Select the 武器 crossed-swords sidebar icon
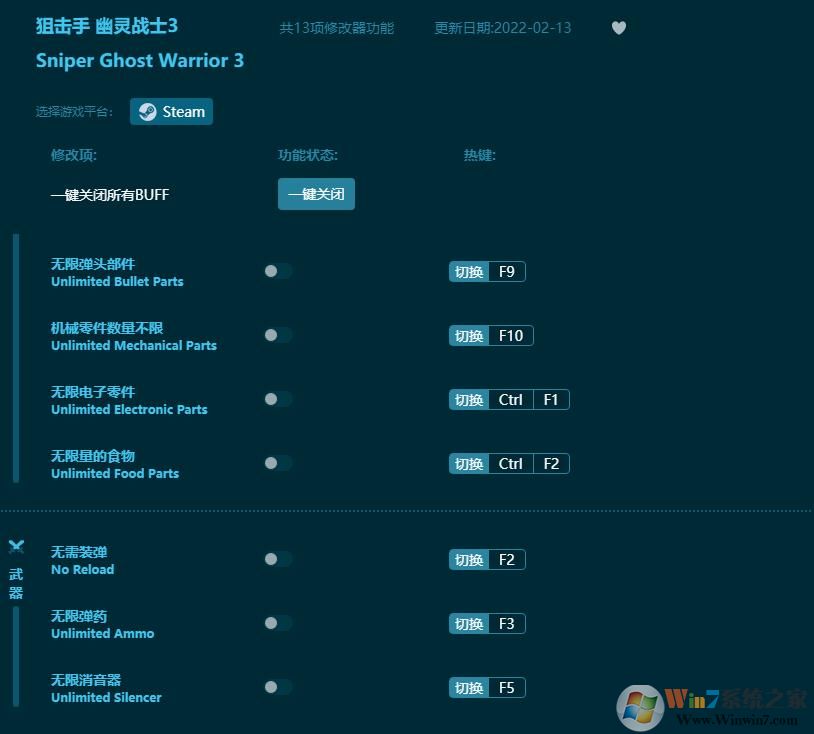 click(16, 546)
